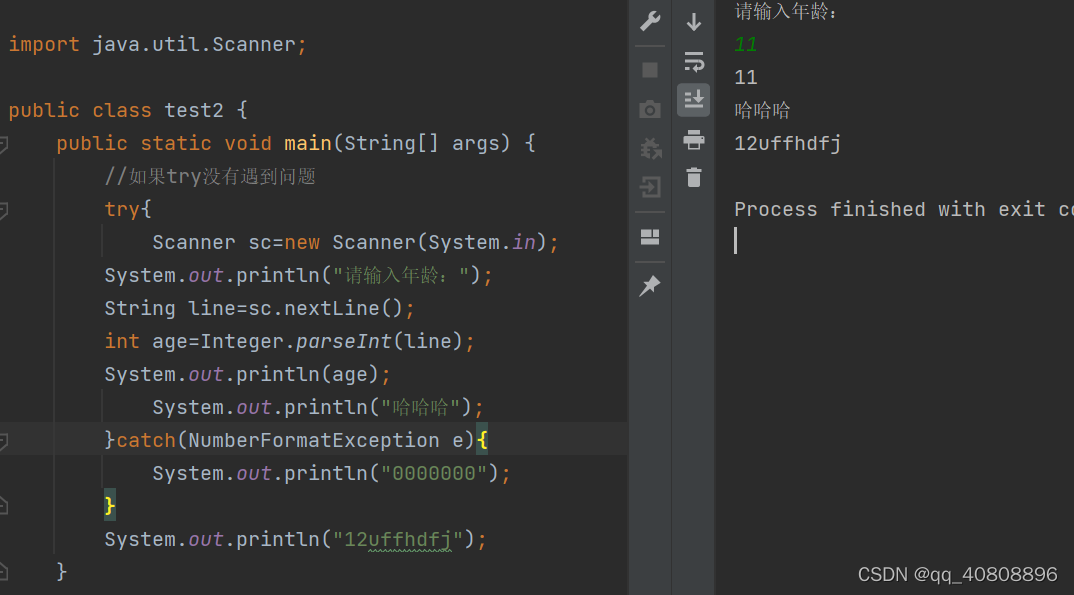
Task: Click NumberFormatException in the catch clause
Action: point(314,440)
